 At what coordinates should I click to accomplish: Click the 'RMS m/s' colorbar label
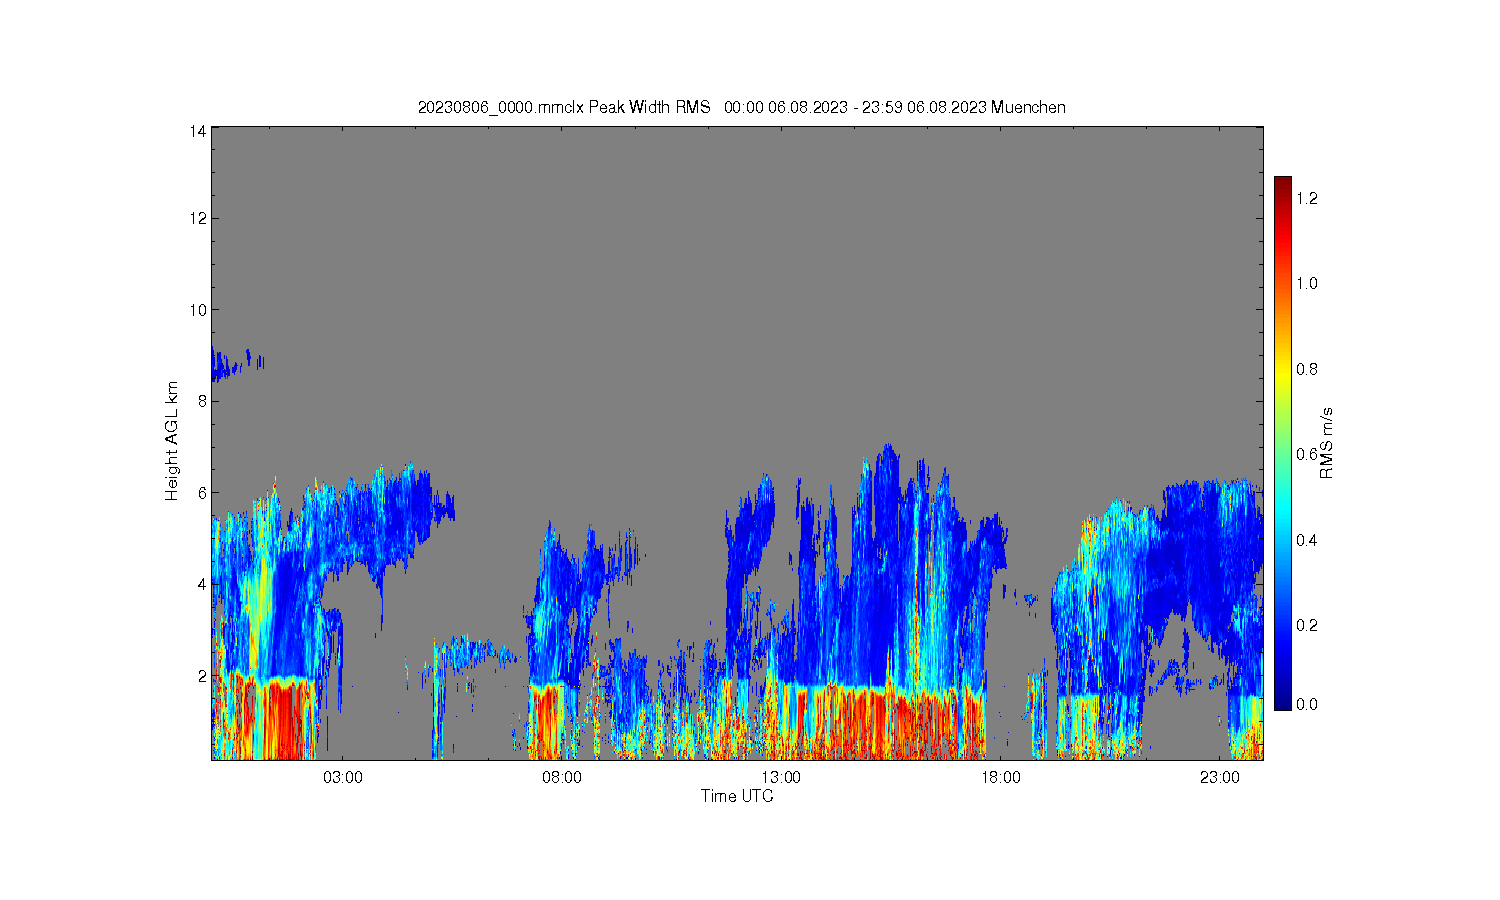pos(1326,443)
